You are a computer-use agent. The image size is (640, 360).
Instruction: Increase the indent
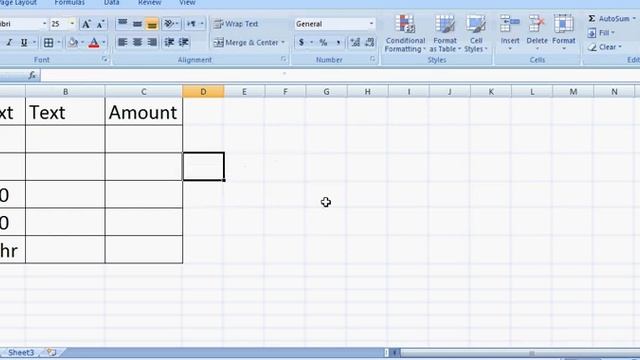pos(184,42)
